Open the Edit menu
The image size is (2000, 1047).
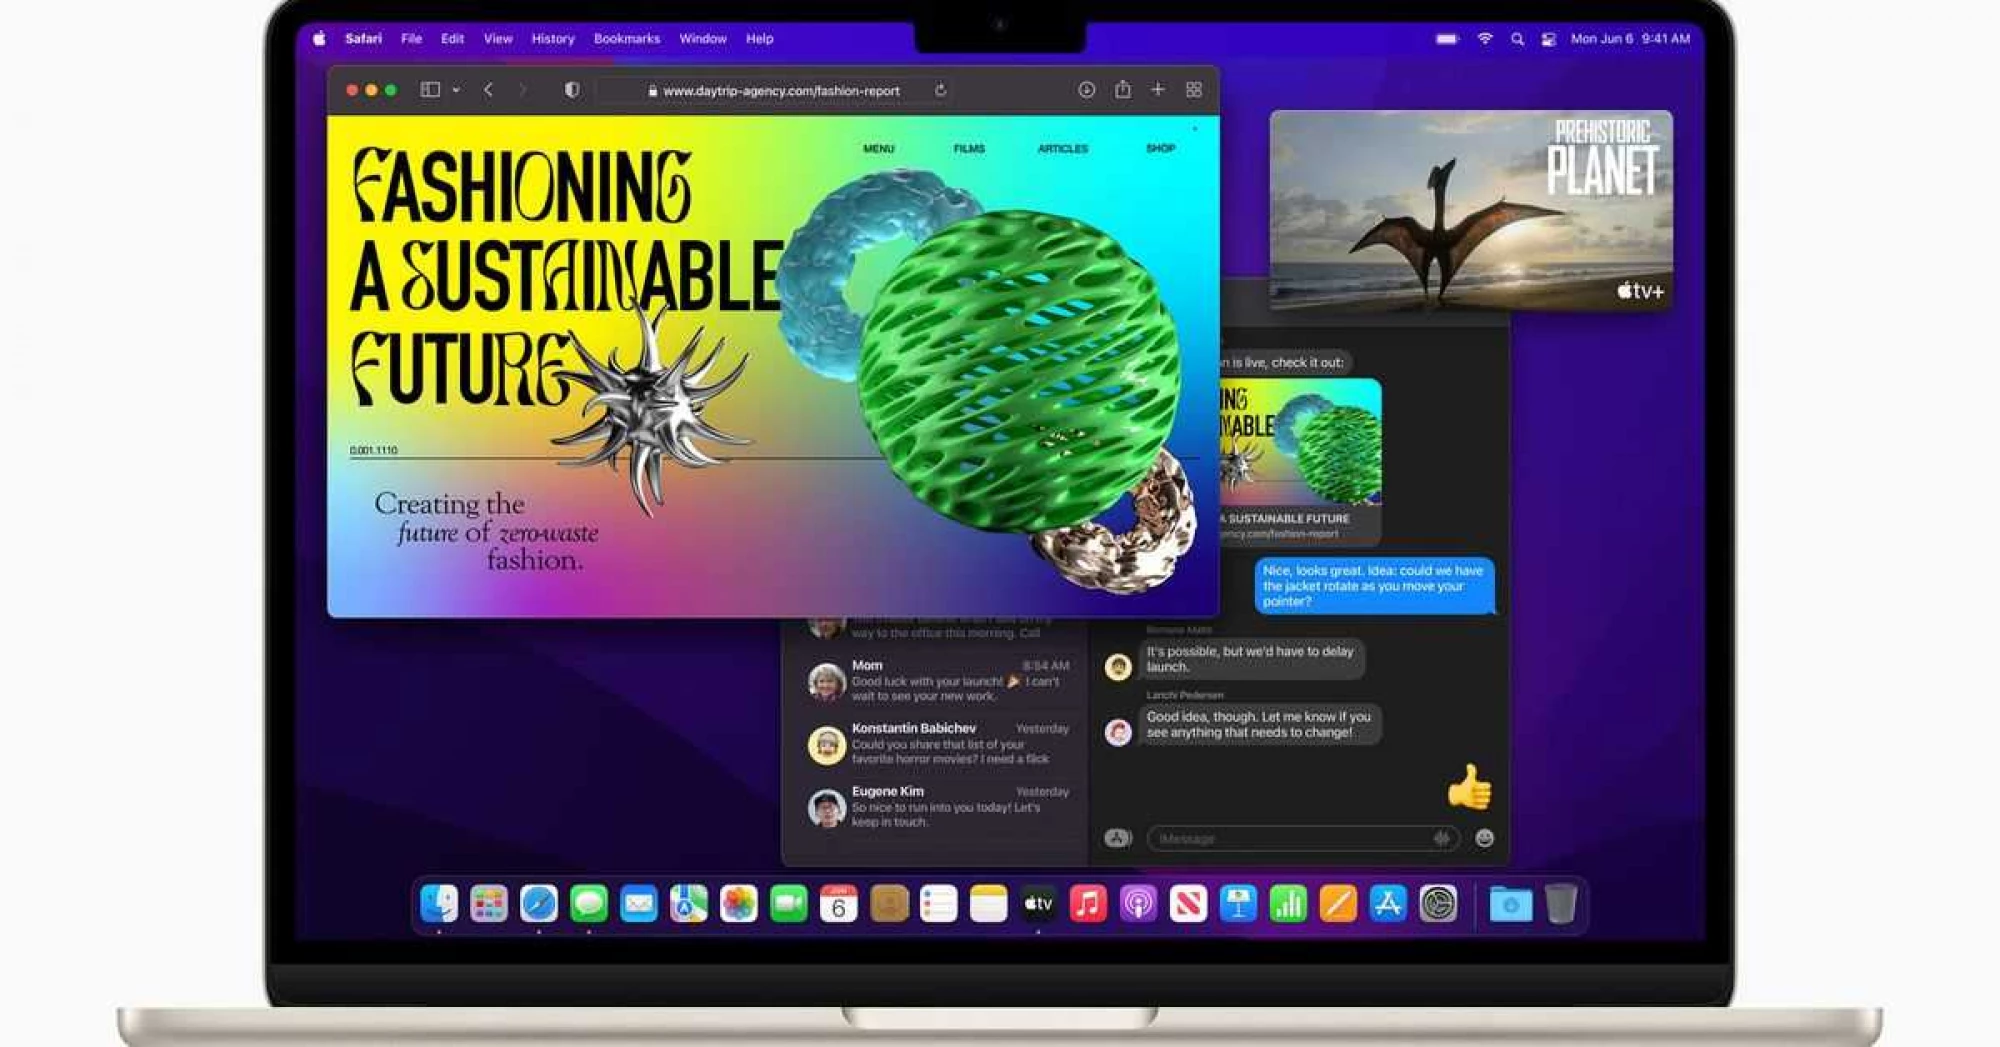[x=452, y=38]
